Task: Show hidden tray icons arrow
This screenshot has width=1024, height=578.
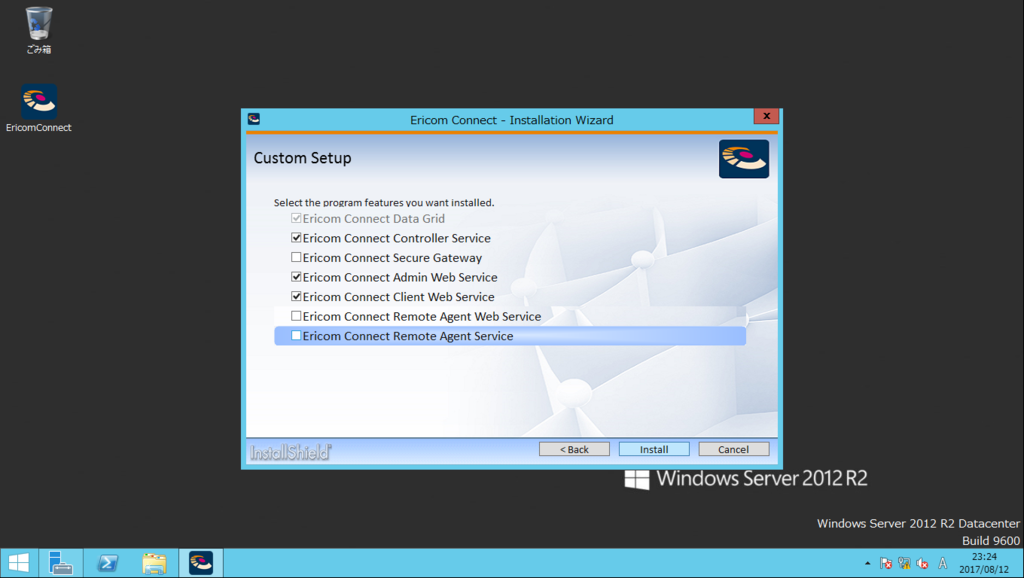Action: click(x=867, y=563)
